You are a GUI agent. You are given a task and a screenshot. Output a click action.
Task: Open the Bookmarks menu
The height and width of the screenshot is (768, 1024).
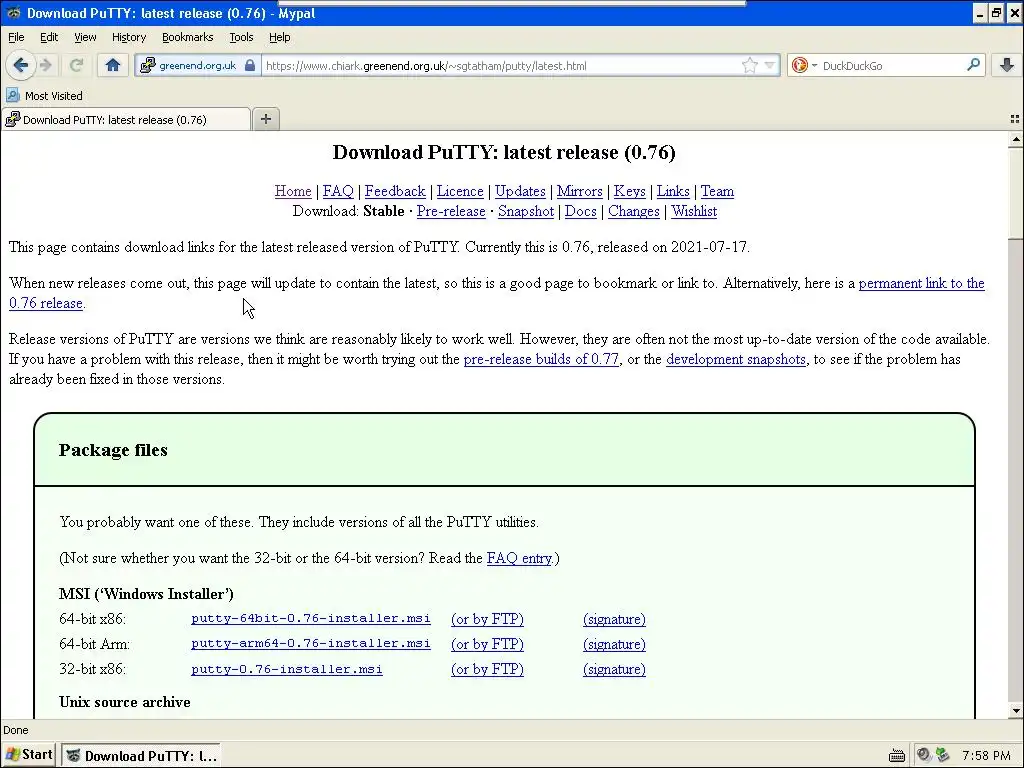click(x=187, y=37)
